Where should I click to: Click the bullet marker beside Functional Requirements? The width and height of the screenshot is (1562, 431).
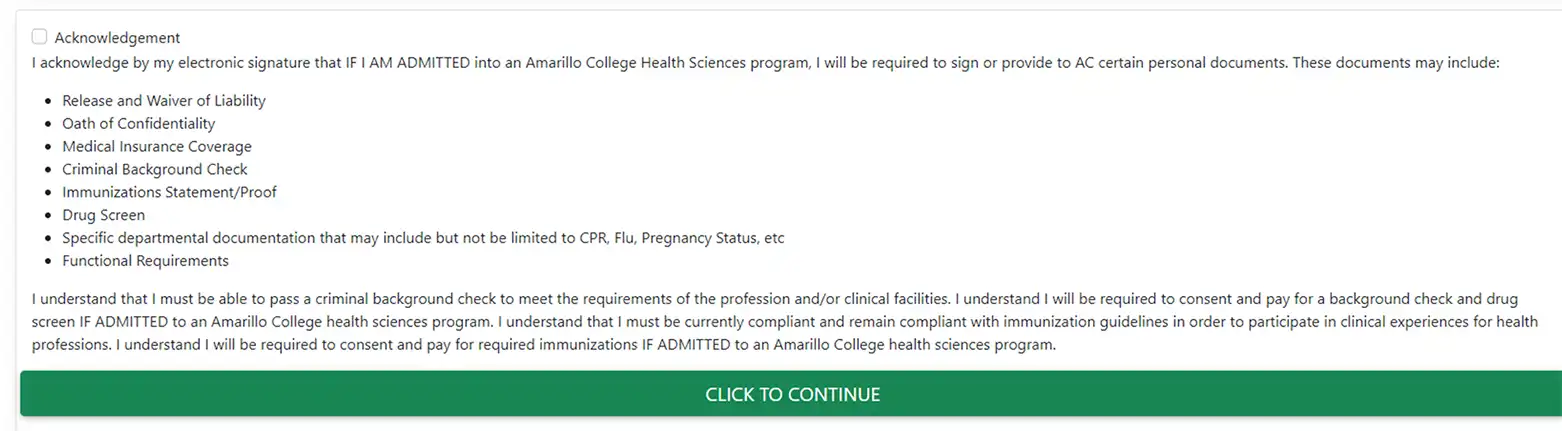(50, 262)
